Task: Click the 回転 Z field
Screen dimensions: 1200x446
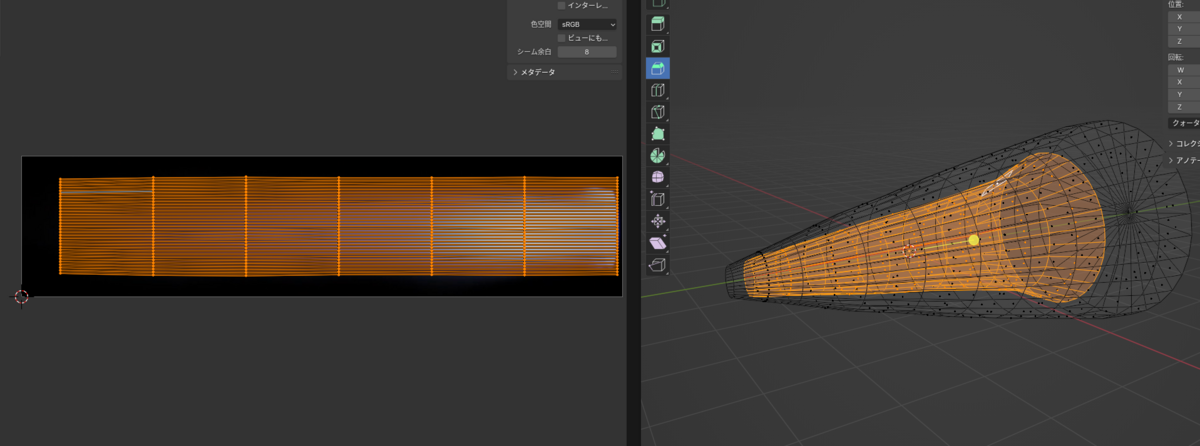Action: (1184, 106)
